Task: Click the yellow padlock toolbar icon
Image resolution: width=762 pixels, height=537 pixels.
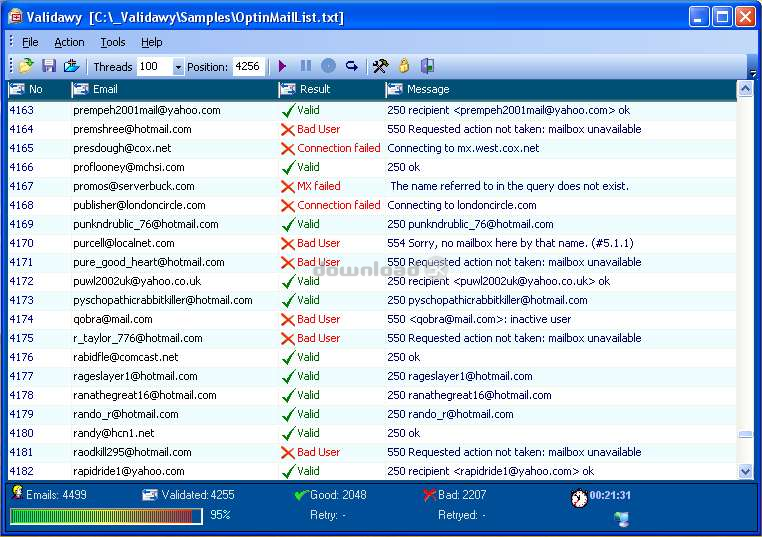Action: click(x=404, y=67)
